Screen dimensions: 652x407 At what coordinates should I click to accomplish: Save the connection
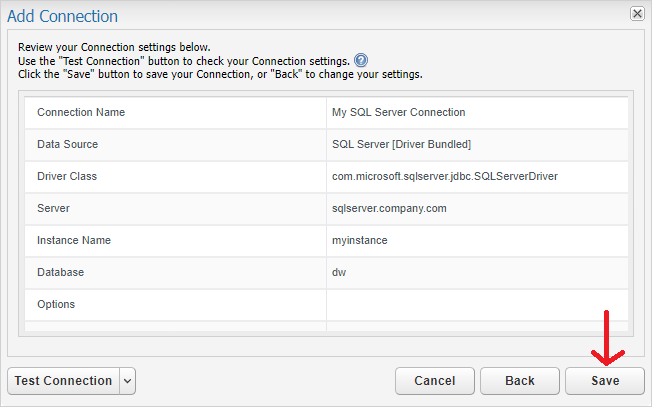(x=605, y=381)
